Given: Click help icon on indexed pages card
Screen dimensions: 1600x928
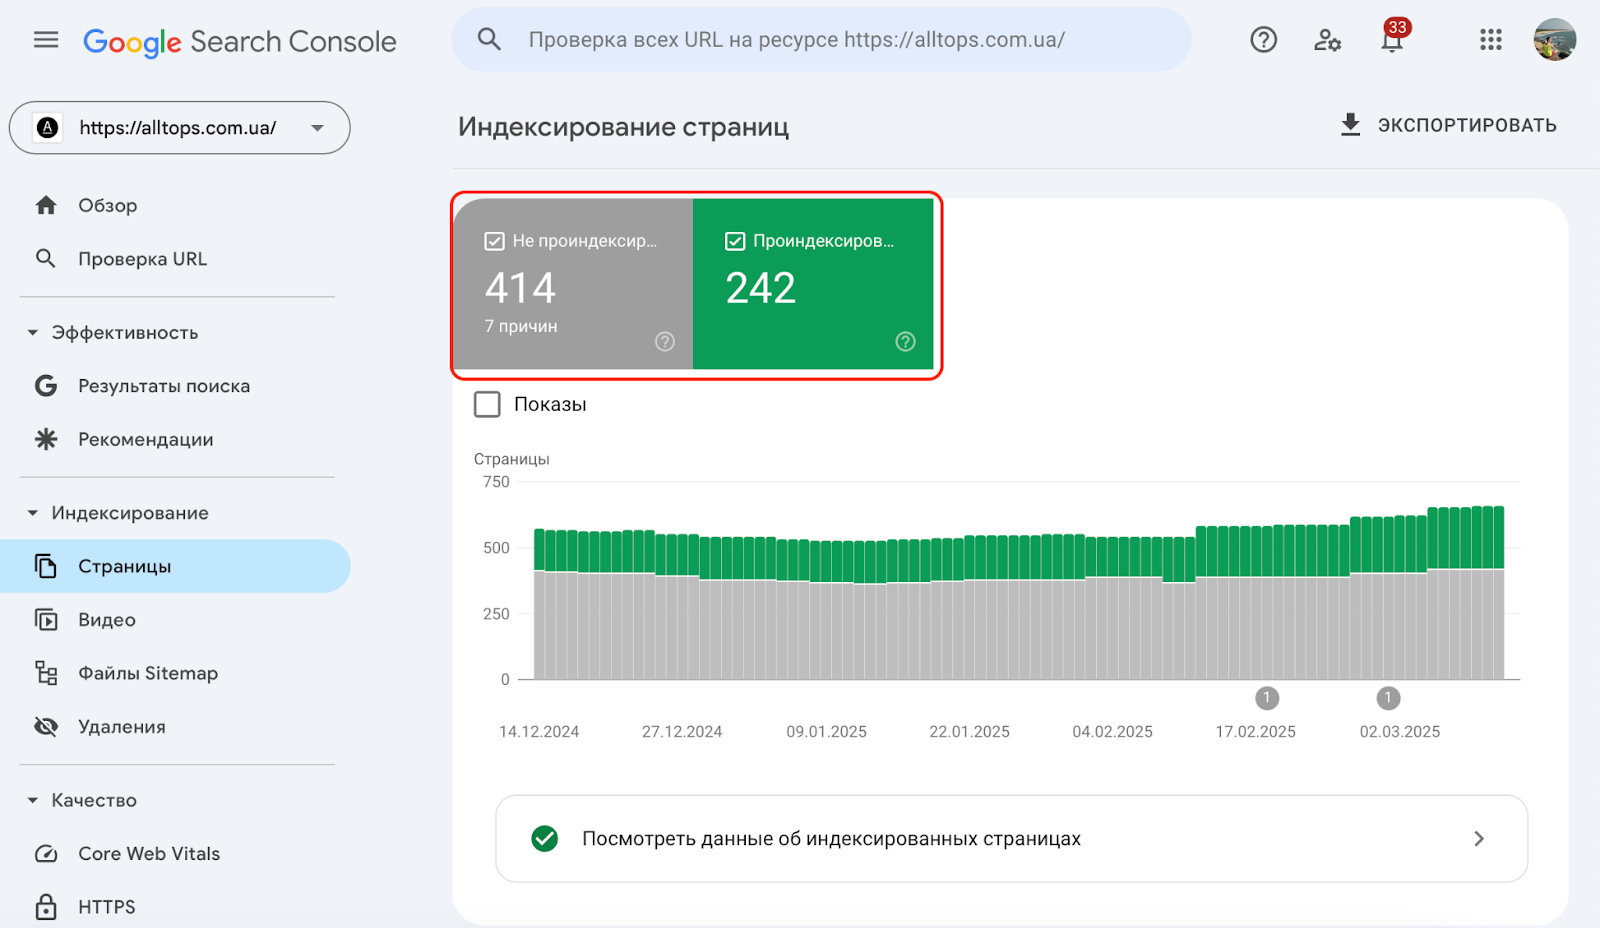Looking at the screenshot, I should (x=905, y=342).
